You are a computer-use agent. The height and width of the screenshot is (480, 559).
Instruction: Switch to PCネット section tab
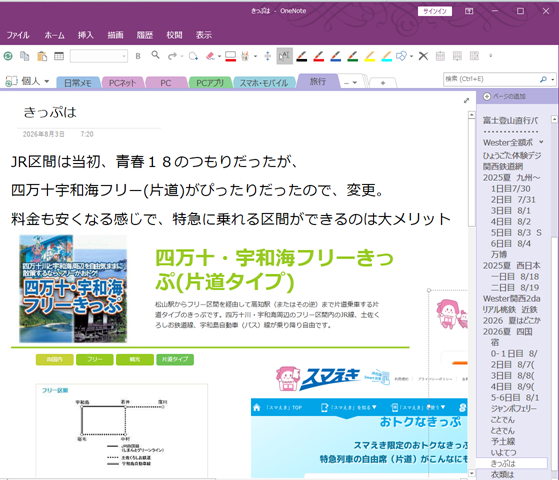pyautogui.click(x=122, y=83)
